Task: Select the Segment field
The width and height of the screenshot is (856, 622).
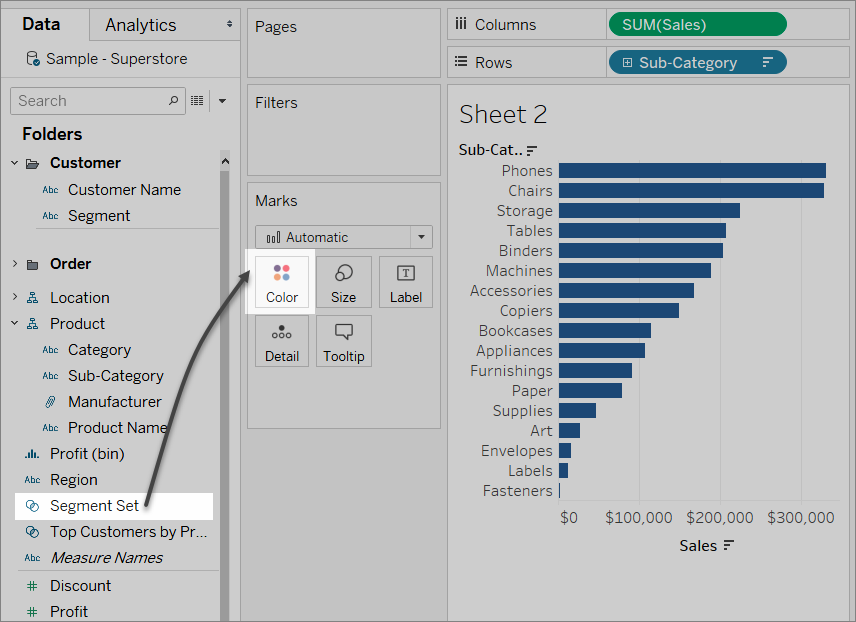Action: point(99,216)
